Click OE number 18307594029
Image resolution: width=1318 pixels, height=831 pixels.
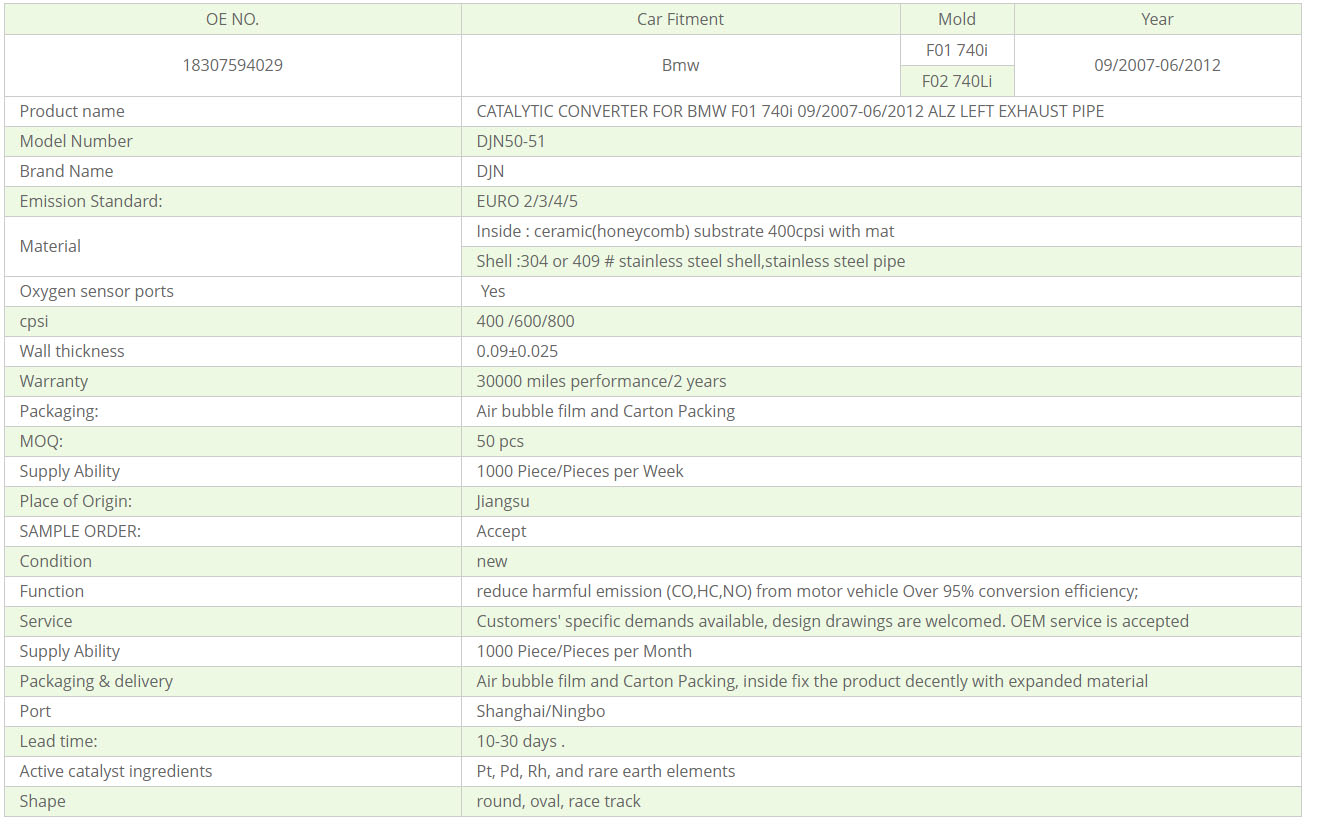coord(232,65)
